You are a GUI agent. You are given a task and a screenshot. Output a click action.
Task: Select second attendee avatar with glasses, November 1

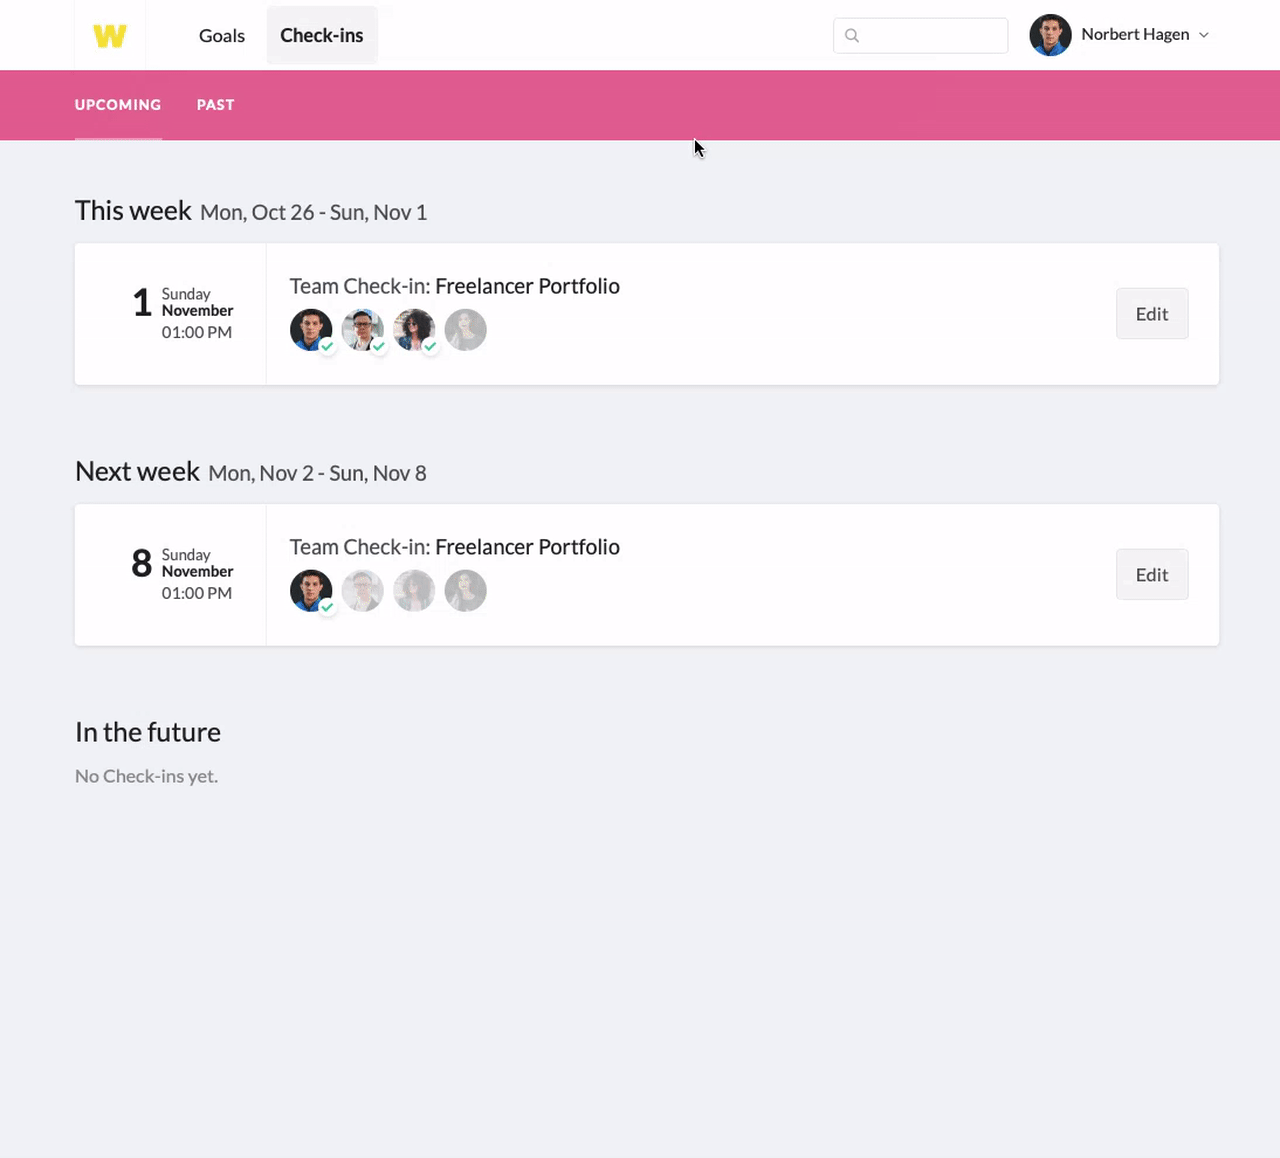[x=363, y=330]
